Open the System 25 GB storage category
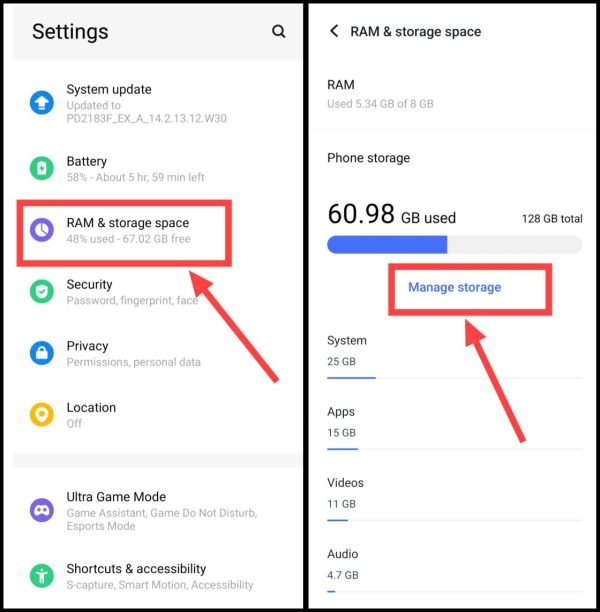The image size is (600, 612). (454, 356)
